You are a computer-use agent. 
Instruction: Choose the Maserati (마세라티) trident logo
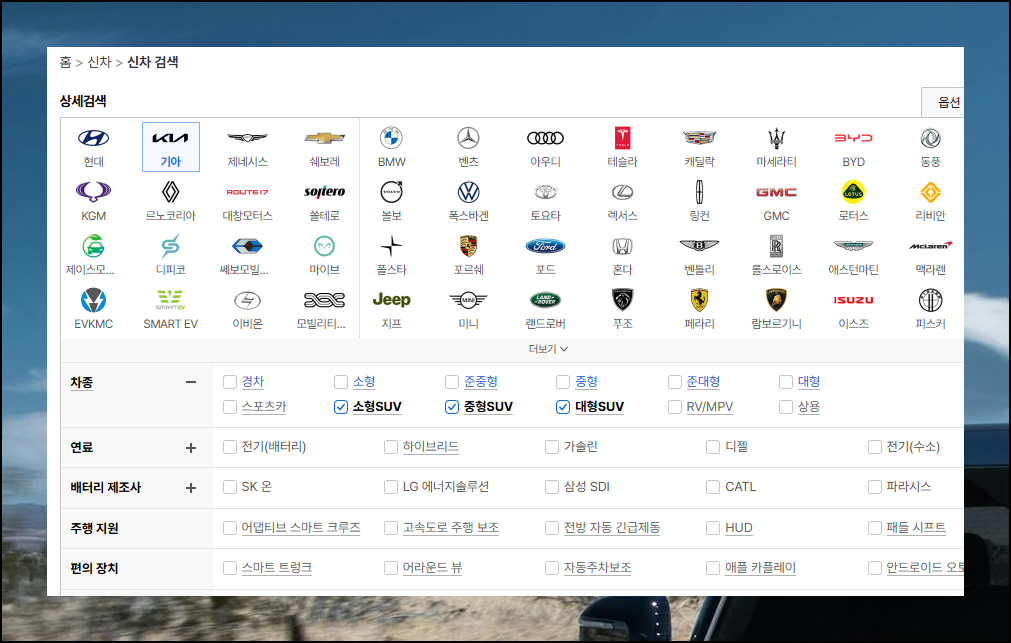point(776,138)
